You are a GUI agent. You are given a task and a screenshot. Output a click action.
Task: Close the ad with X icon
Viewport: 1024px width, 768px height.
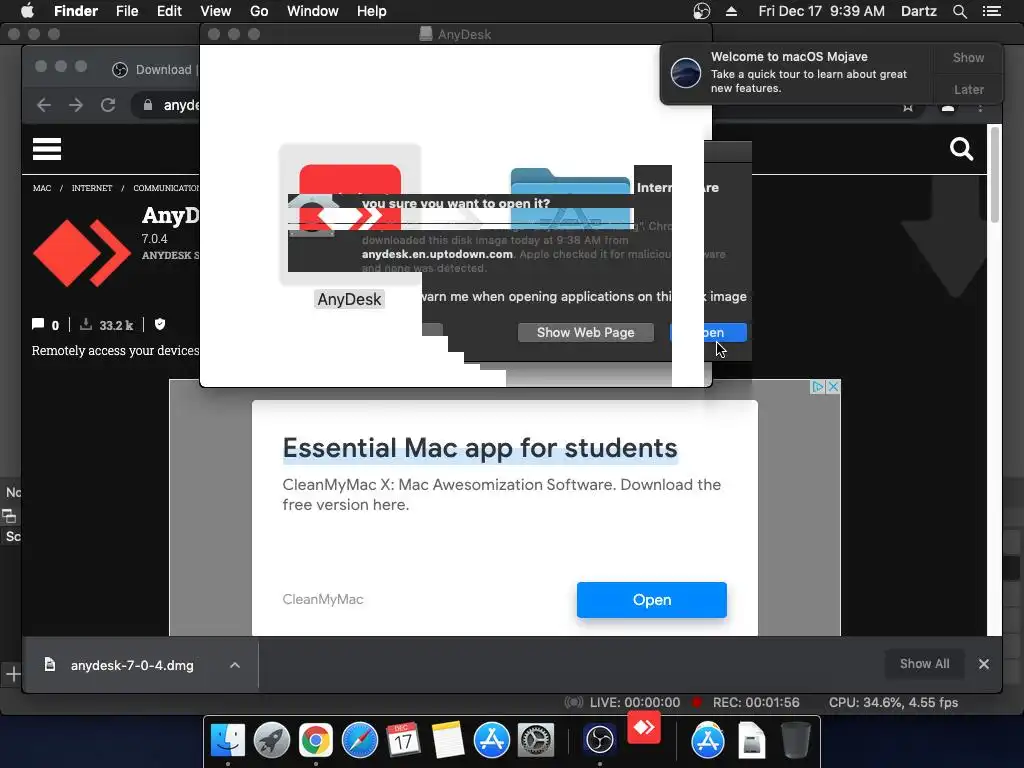click(833, 387)
